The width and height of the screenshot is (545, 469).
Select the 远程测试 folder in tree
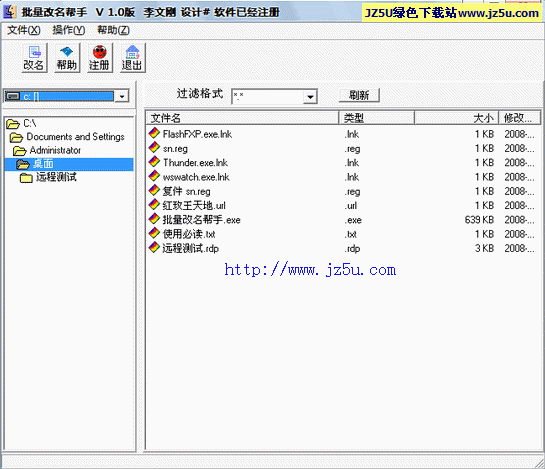pyautogui.click(x=48, y=177)
